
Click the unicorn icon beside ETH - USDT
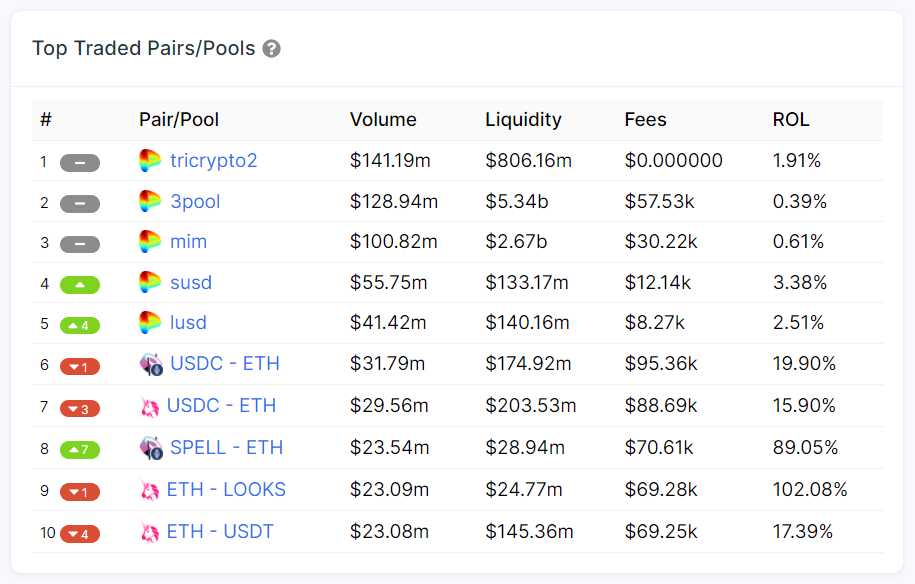[149, 532]
